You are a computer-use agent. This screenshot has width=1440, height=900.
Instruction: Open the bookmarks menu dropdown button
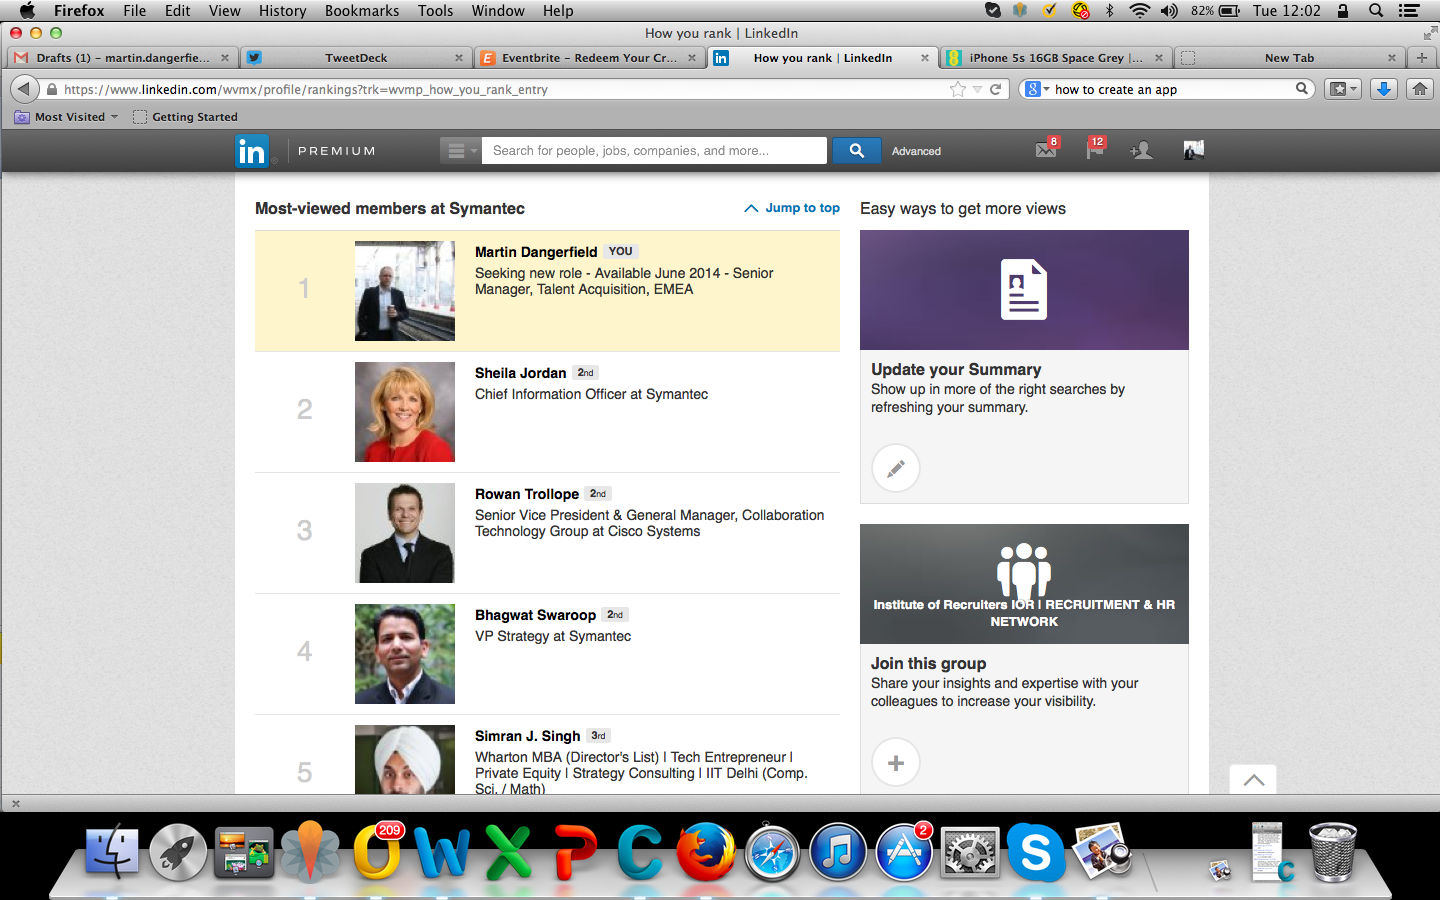pyautogui.click(x=1343, y=89)
